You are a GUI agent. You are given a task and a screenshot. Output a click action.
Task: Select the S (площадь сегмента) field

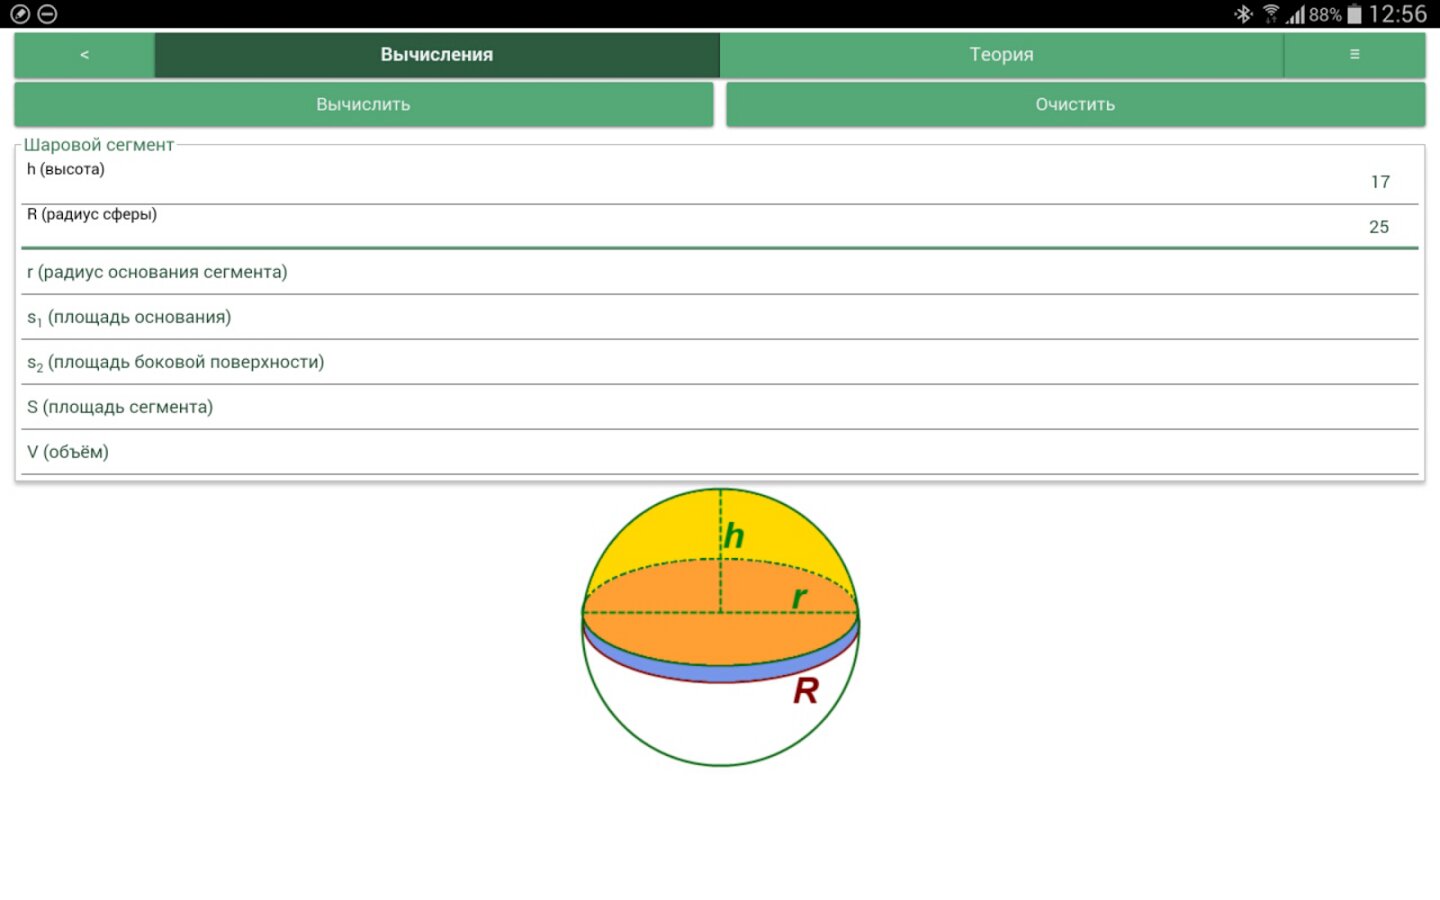[x=720, y=407]
